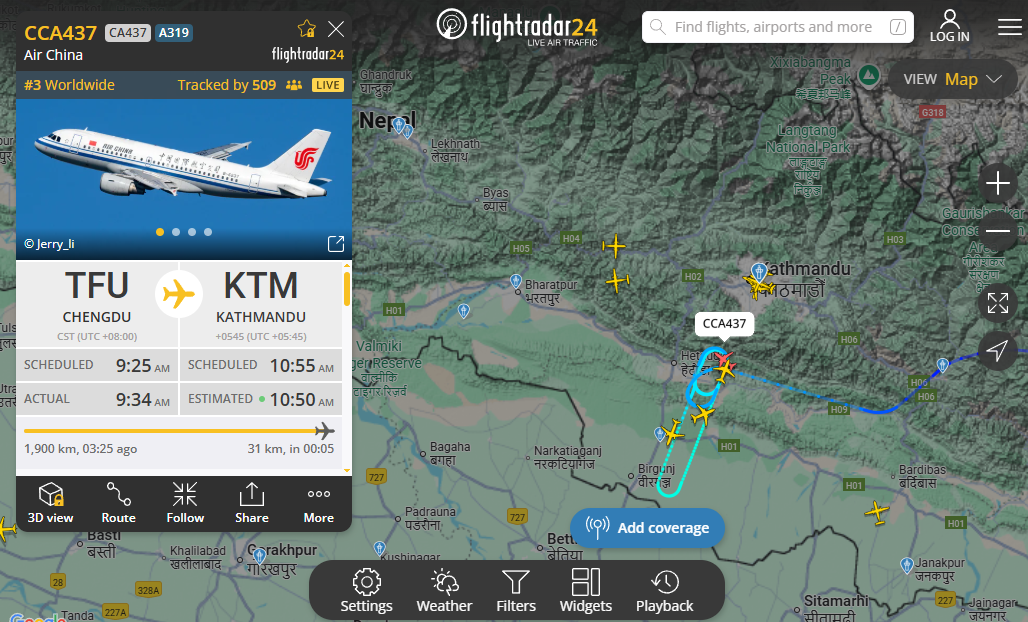
Task: Select the second photo carousel dot
Action: pos(176,232)
